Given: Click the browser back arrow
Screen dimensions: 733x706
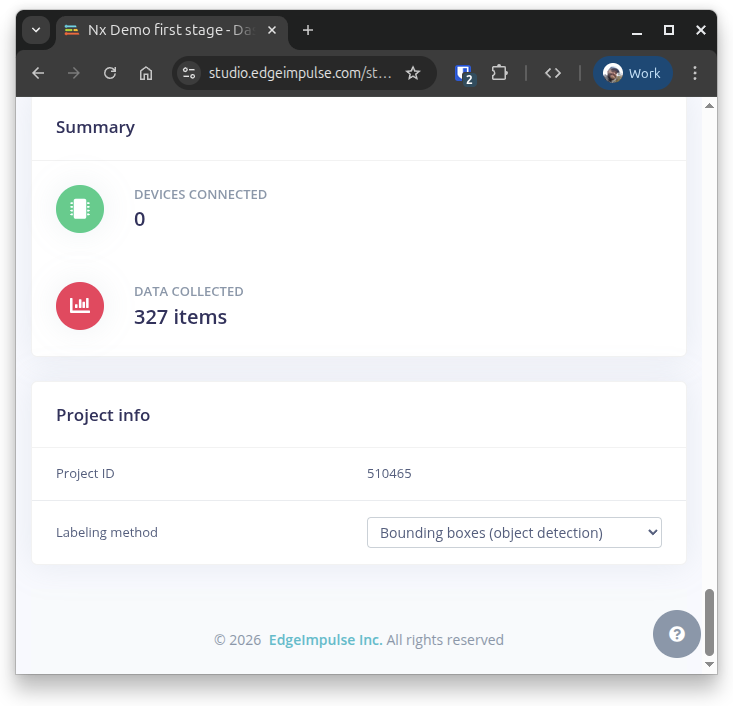Looking at the screenshot, I should 38,73.
